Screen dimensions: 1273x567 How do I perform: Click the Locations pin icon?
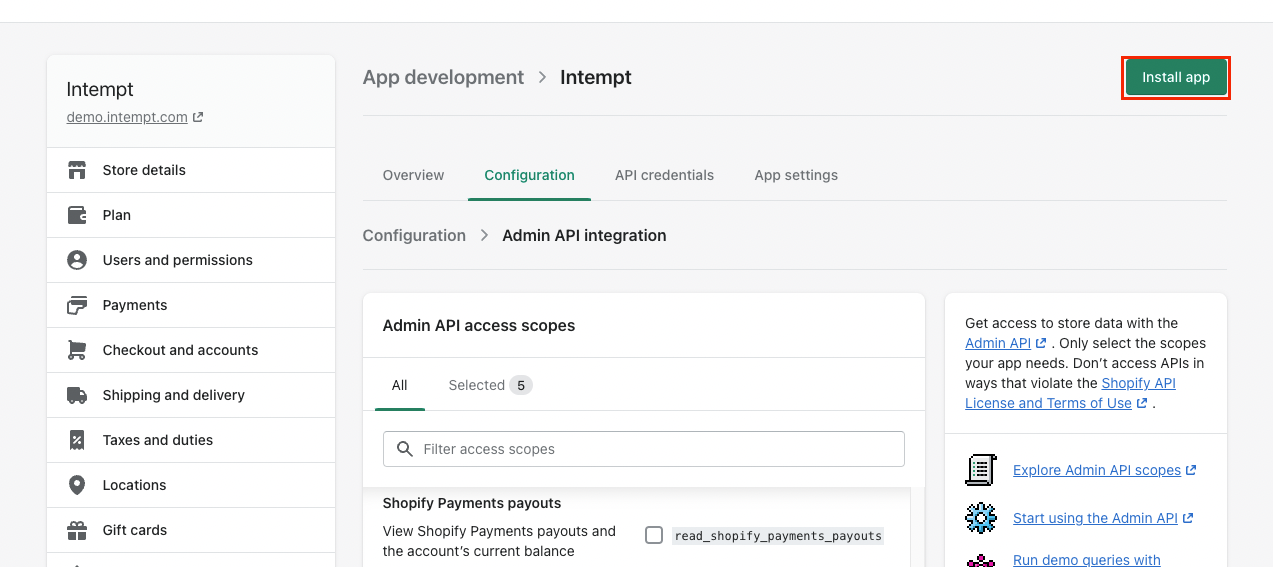point(77,485)
